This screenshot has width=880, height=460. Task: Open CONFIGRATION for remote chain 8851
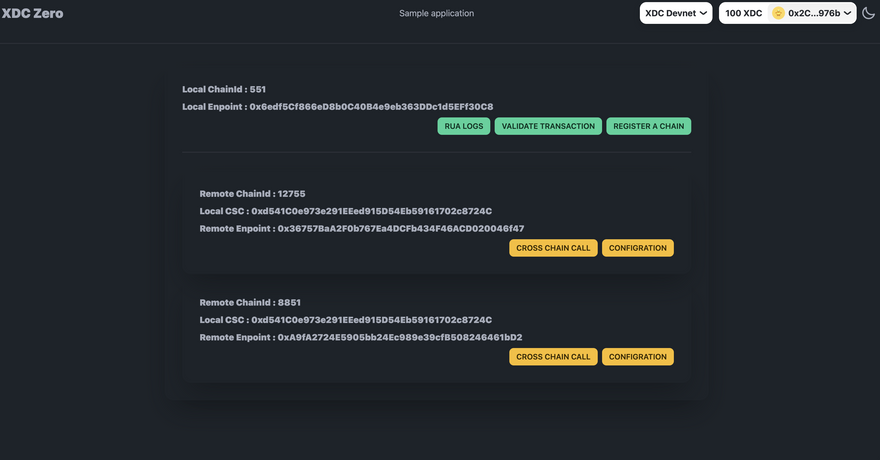coord(637,357)
